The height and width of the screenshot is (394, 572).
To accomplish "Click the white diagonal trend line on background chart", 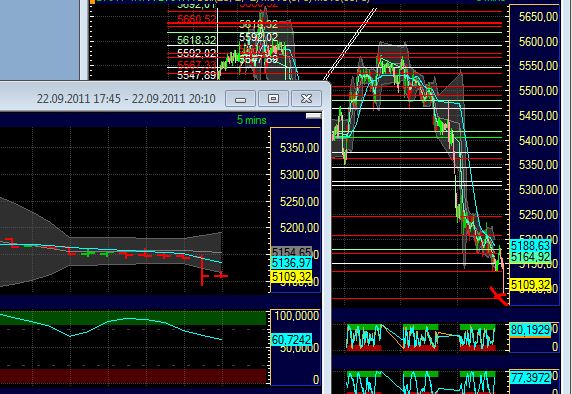I will [x=350, y=44].
